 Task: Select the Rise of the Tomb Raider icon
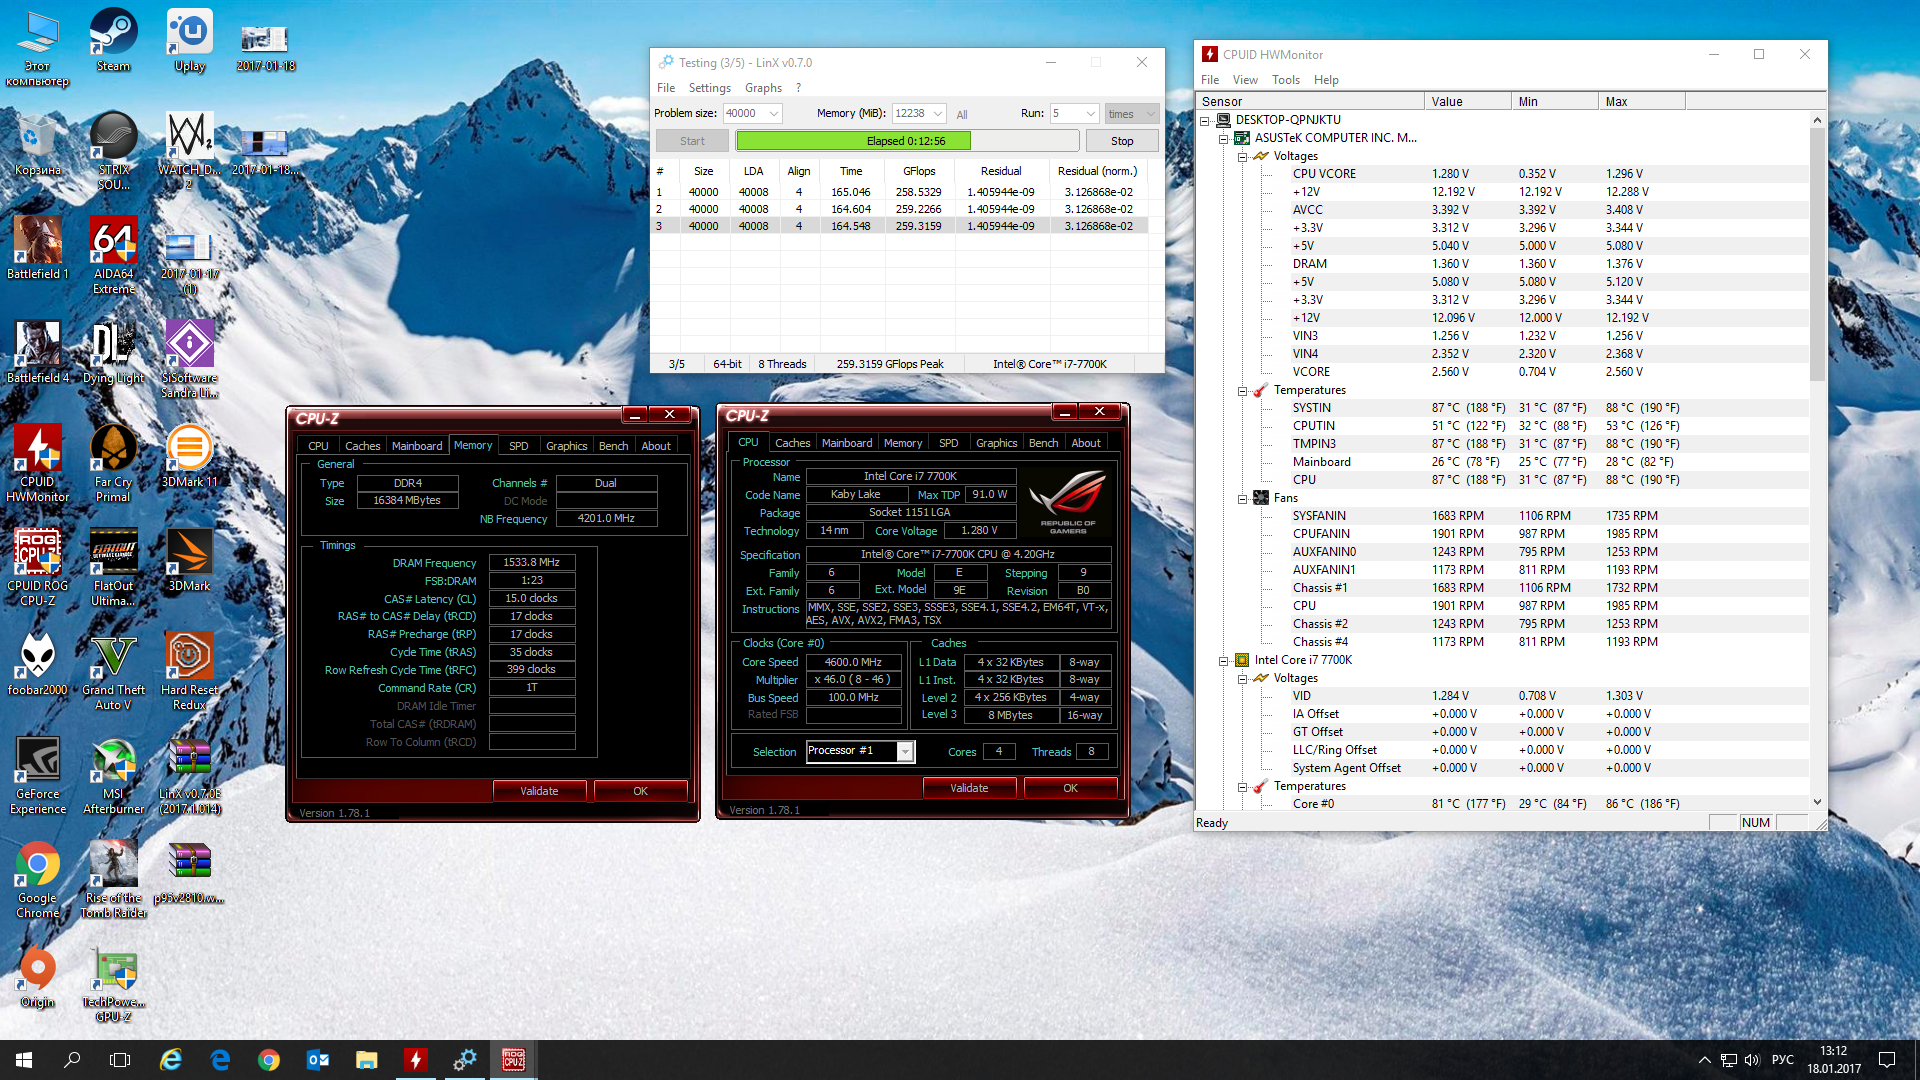tap(113, 879)
